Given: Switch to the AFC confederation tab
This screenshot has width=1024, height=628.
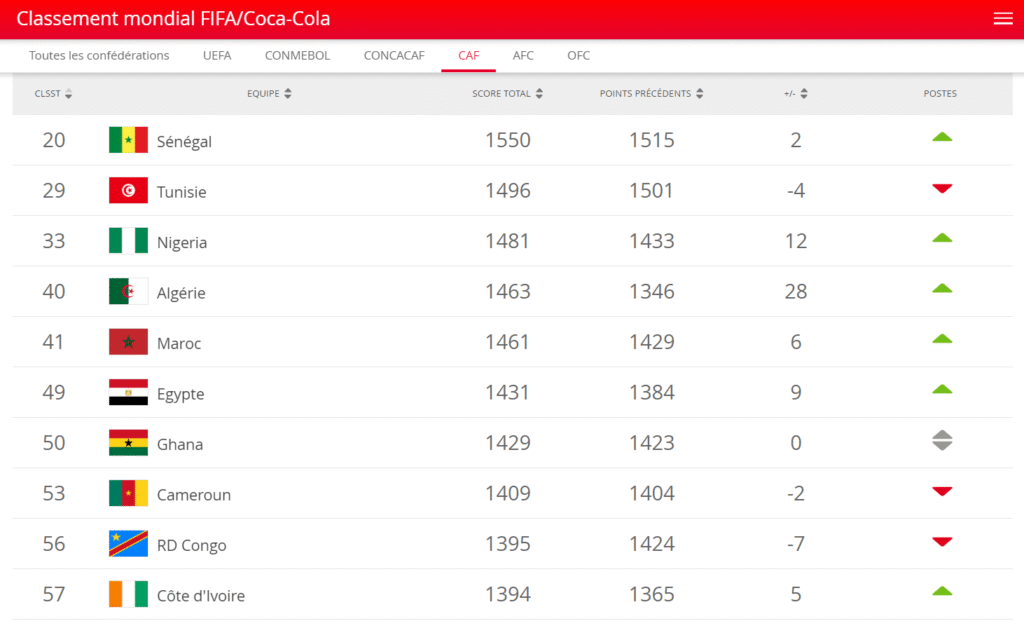Looking at the screenshot, I should [523, 55].
